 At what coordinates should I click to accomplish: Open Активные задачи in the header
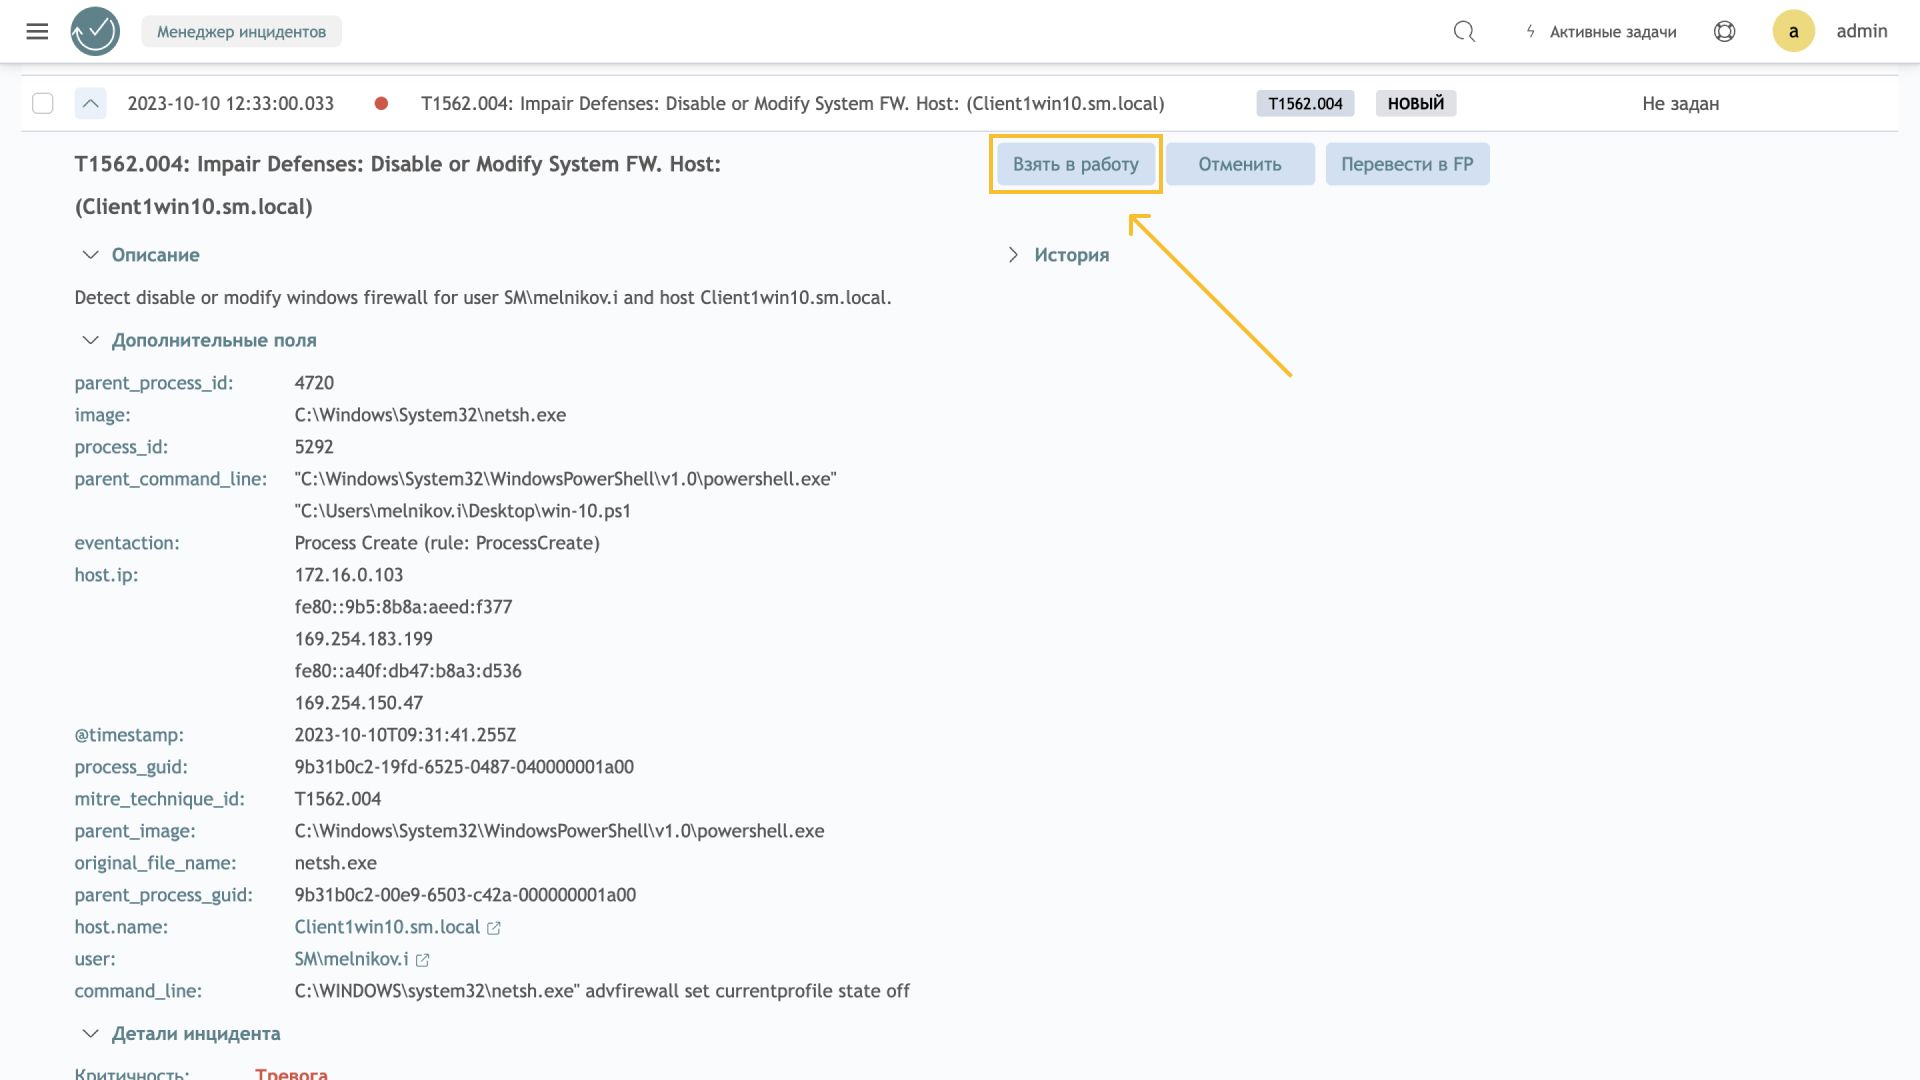1612,31
